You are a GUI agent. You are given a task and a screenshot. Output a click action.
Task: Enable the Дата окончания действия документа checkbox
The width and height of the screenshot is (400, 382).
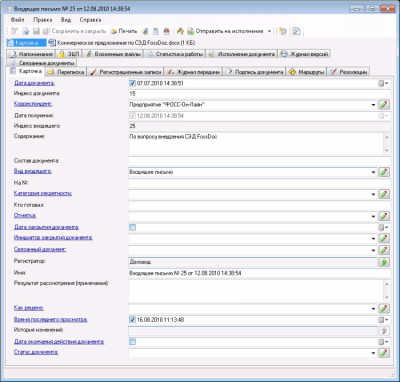132,342
